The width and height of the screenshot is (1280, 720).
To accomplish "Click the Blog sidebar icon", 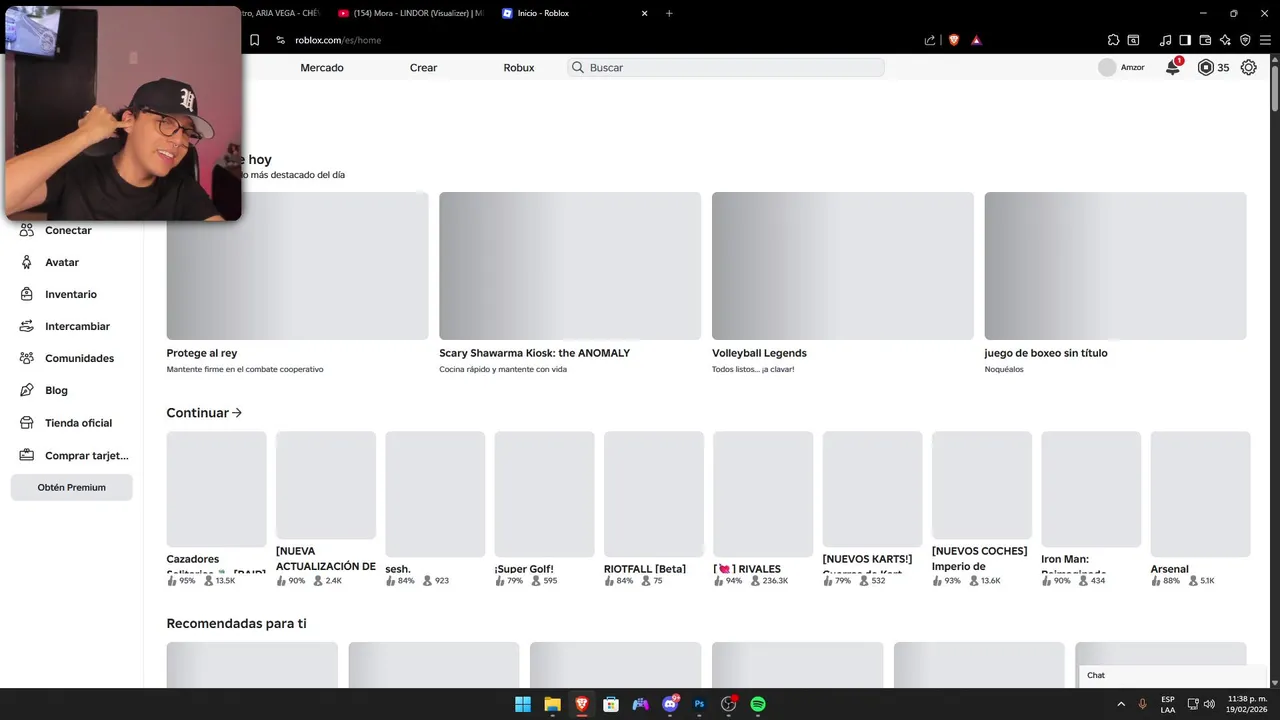I will coord(27,390).
